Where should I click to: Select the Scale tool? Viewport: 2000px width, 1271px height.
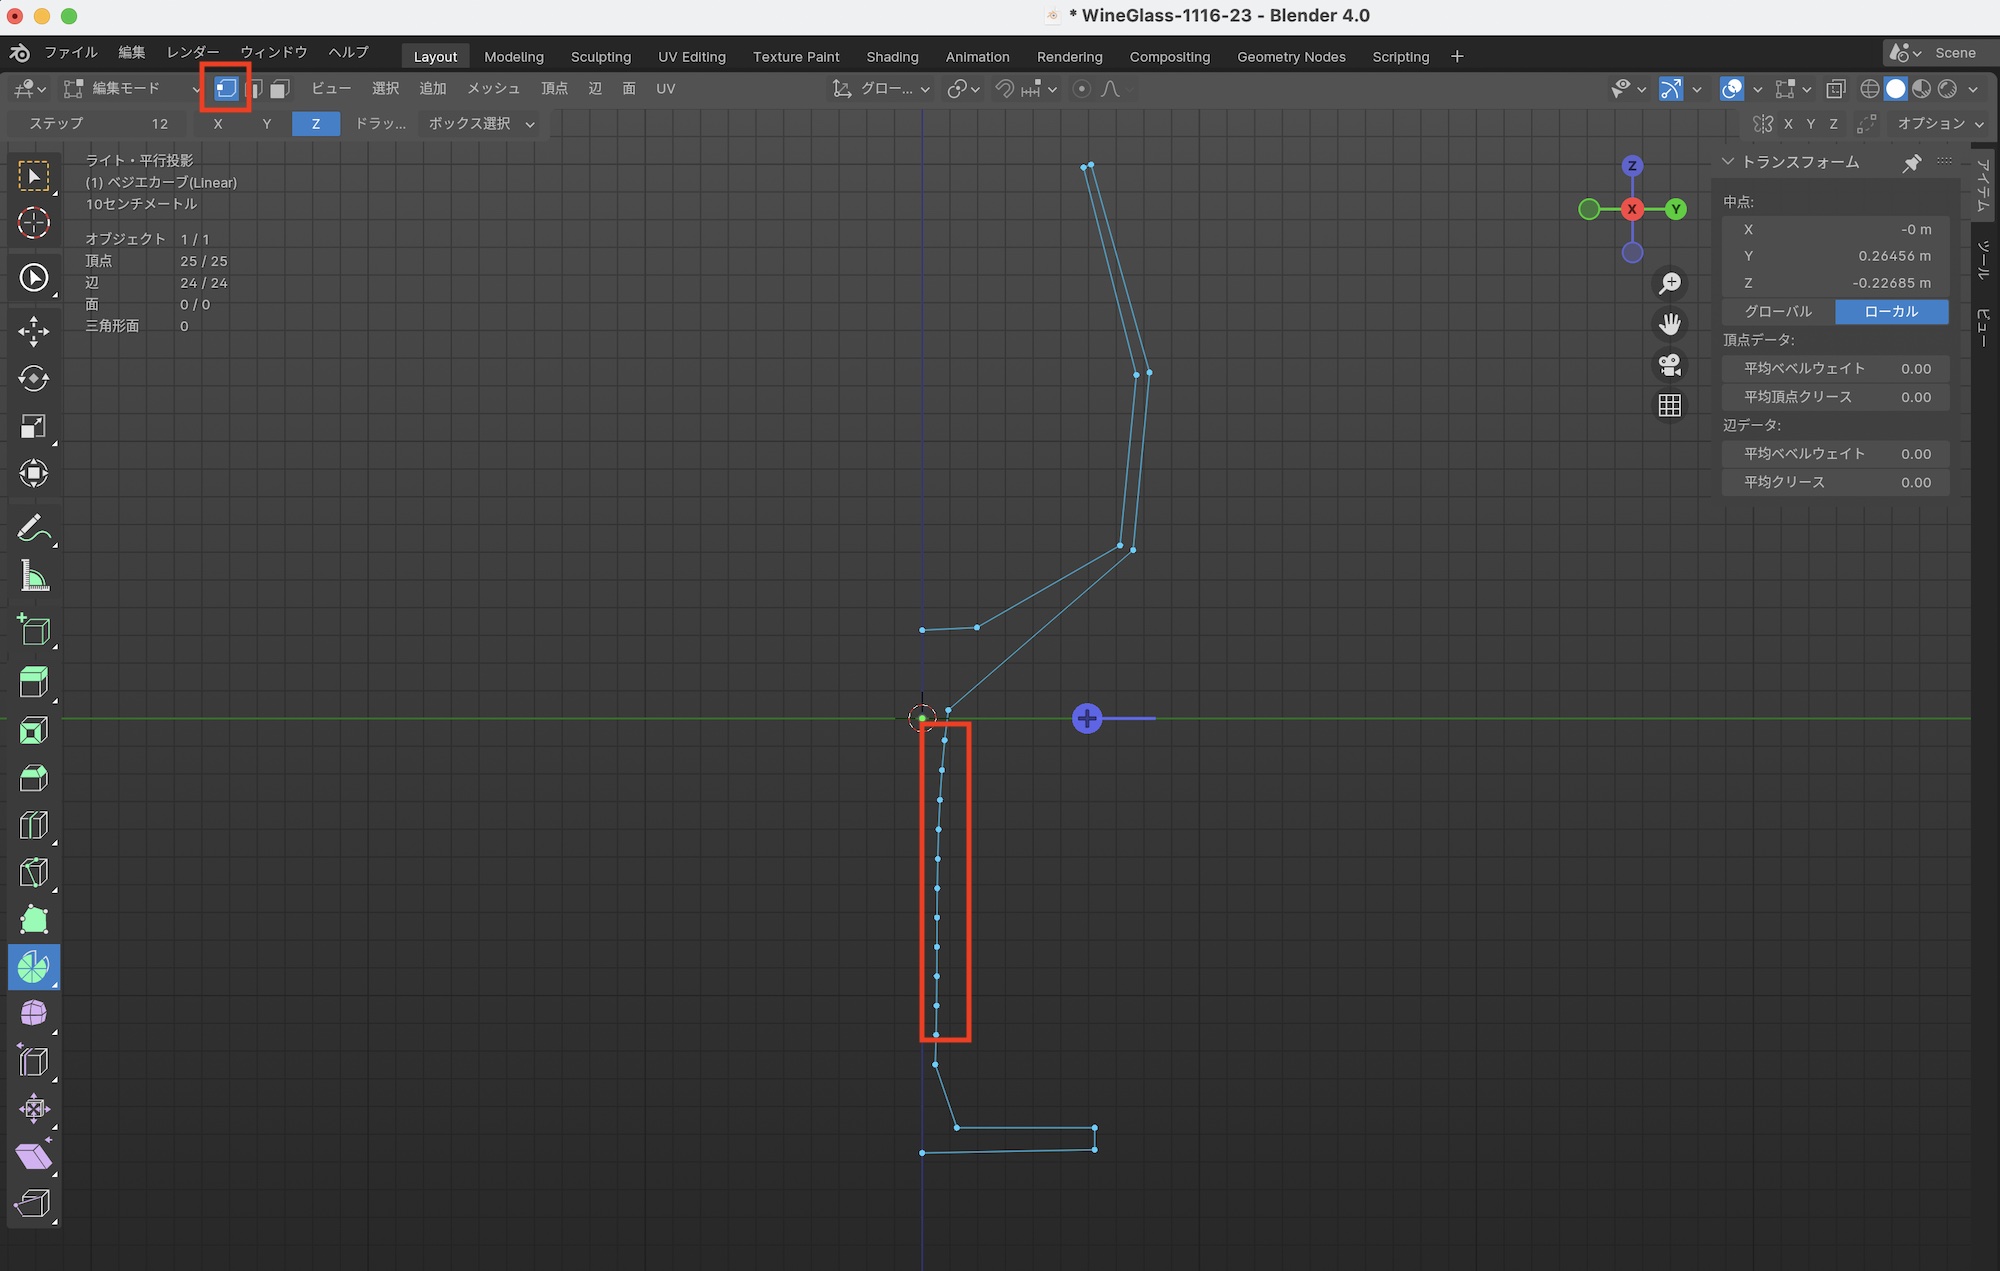pyautogui.click(x=33, y=427)
